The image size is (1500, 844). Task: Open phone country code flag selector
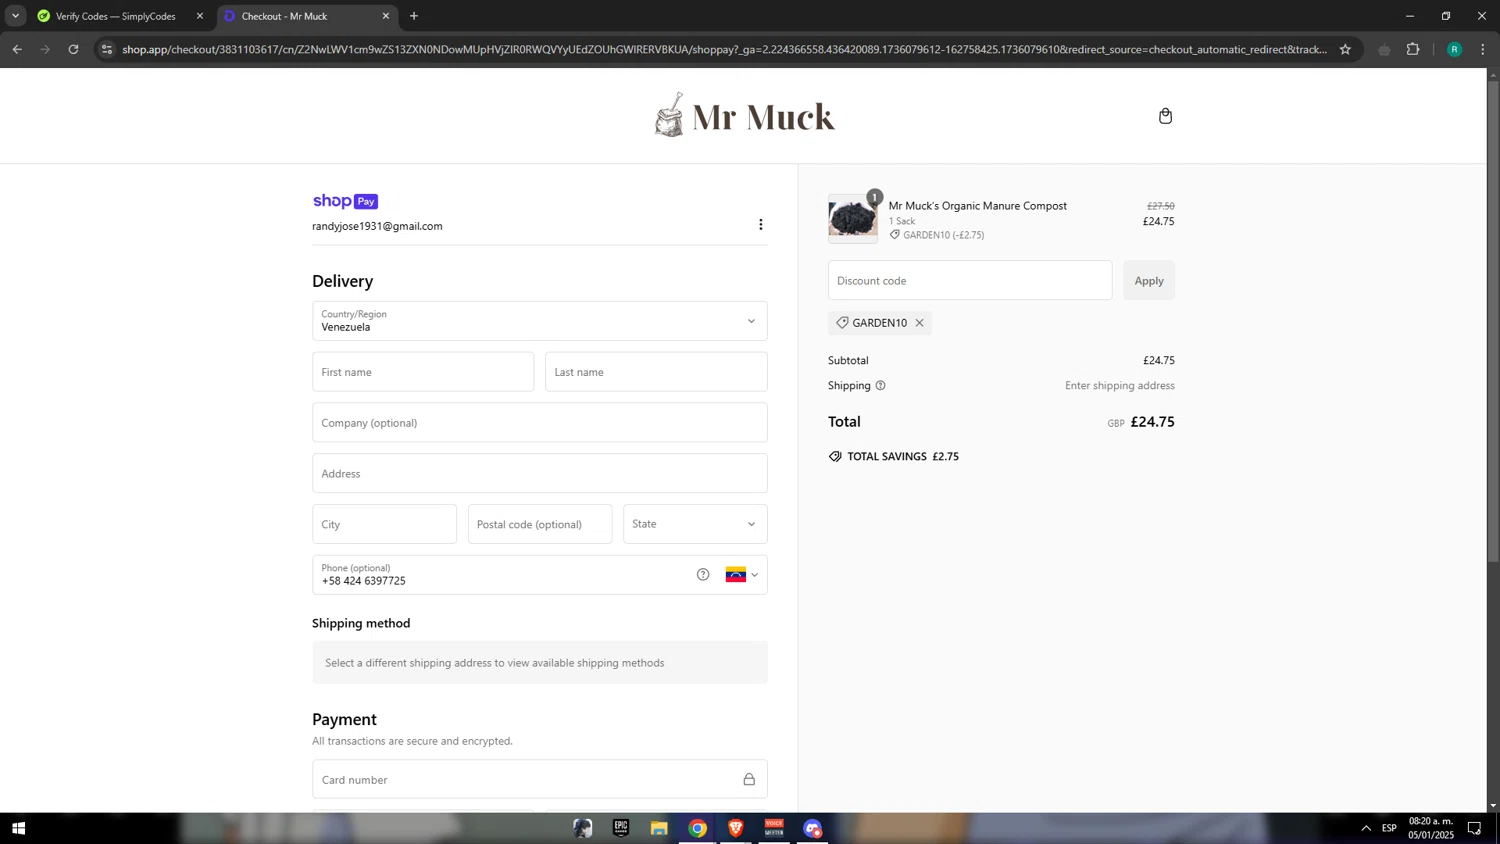[742, 574]
